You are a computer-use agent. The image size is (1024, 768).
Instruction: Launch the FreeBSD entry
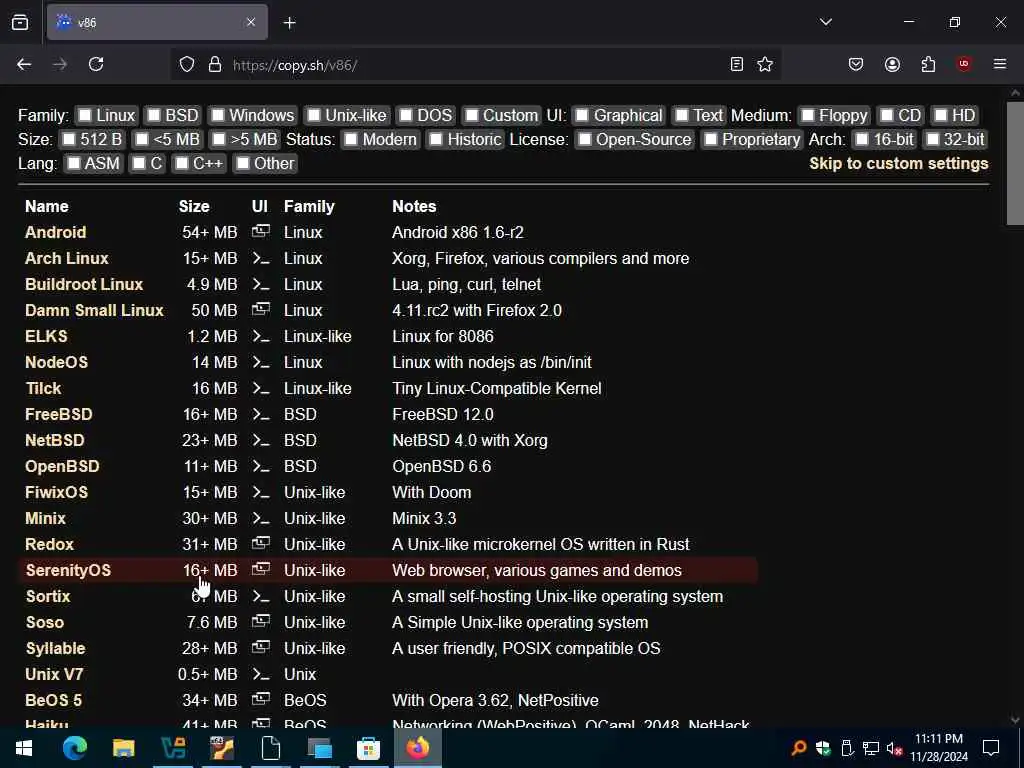pos(59,415)
